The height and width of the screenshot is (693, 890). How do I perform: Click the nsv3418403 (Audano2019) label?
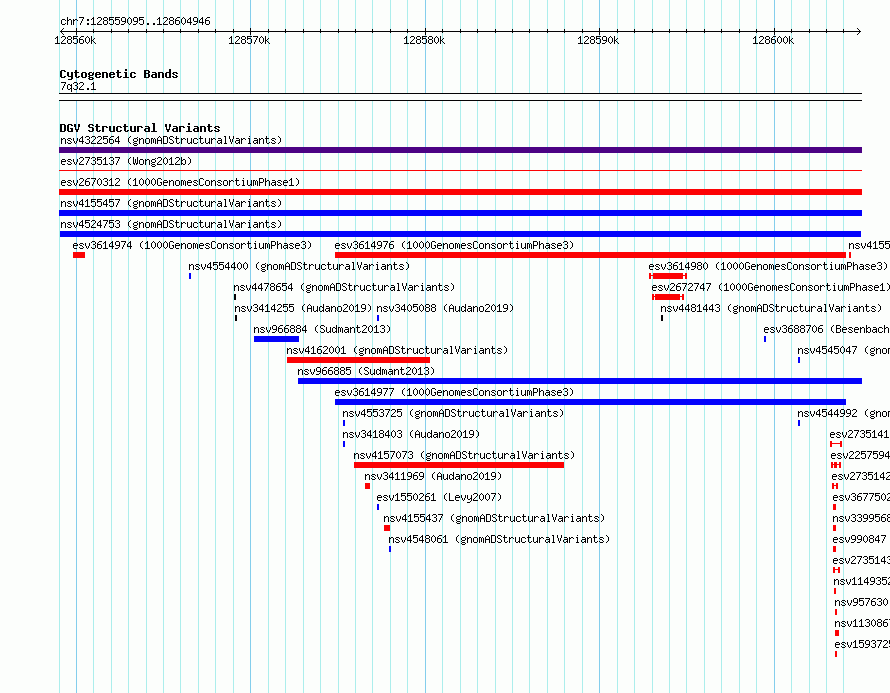[411, 434]
